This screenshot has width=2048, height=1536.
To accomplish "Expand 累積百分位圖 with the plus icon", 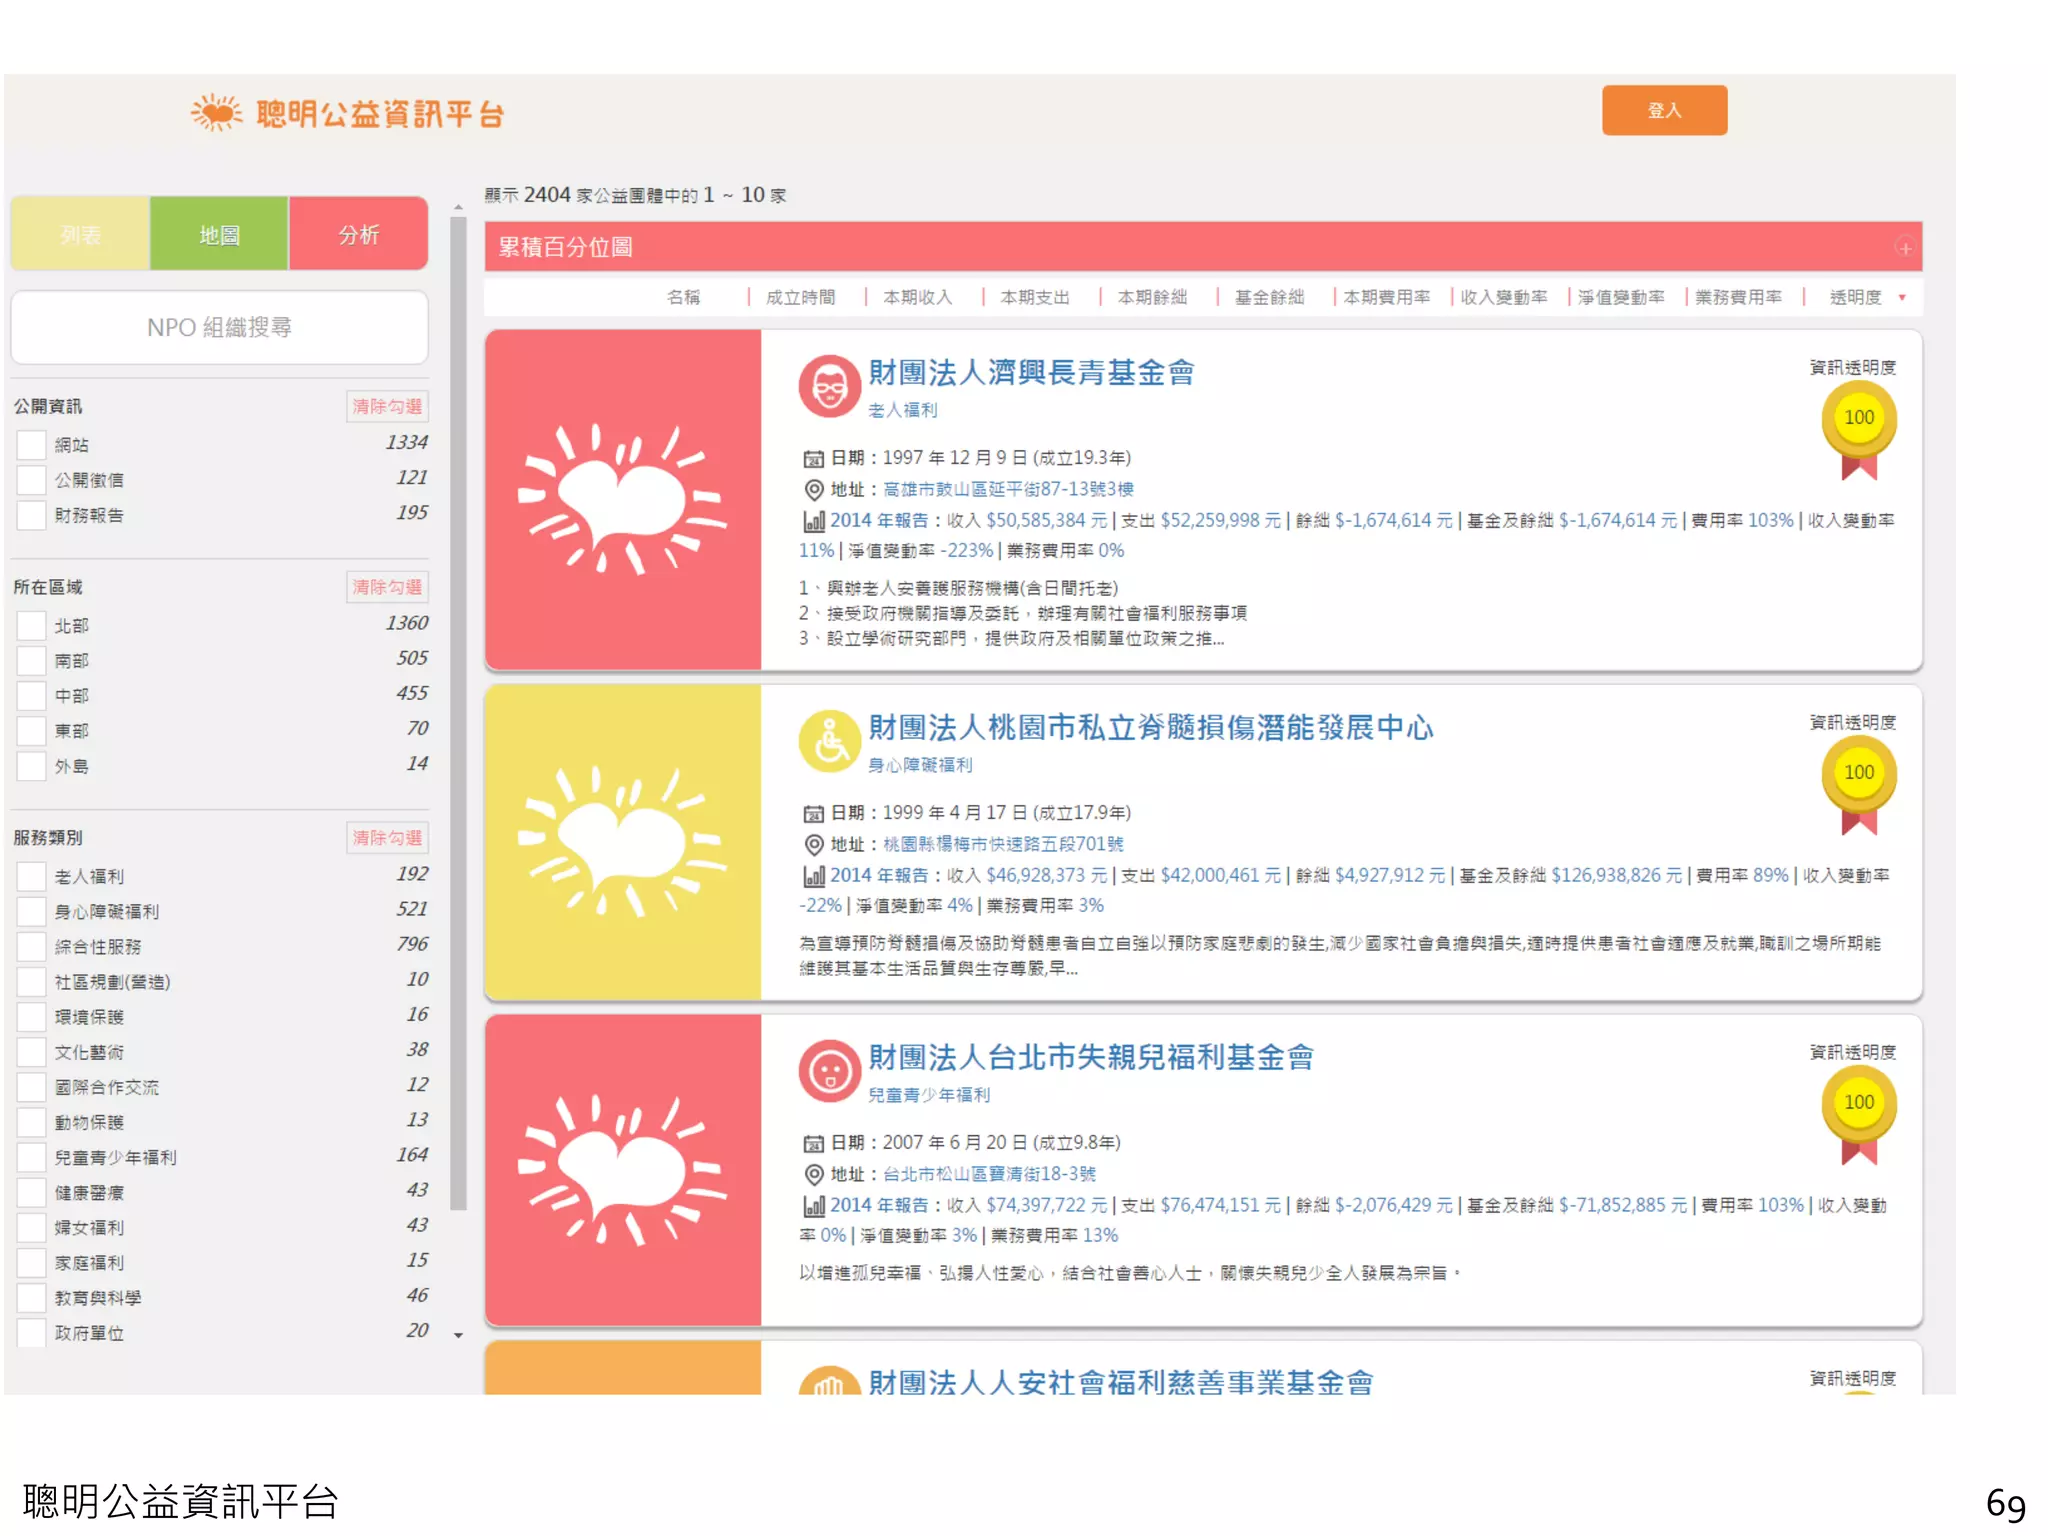I will pyautogui.click(x=1904, y=248).
